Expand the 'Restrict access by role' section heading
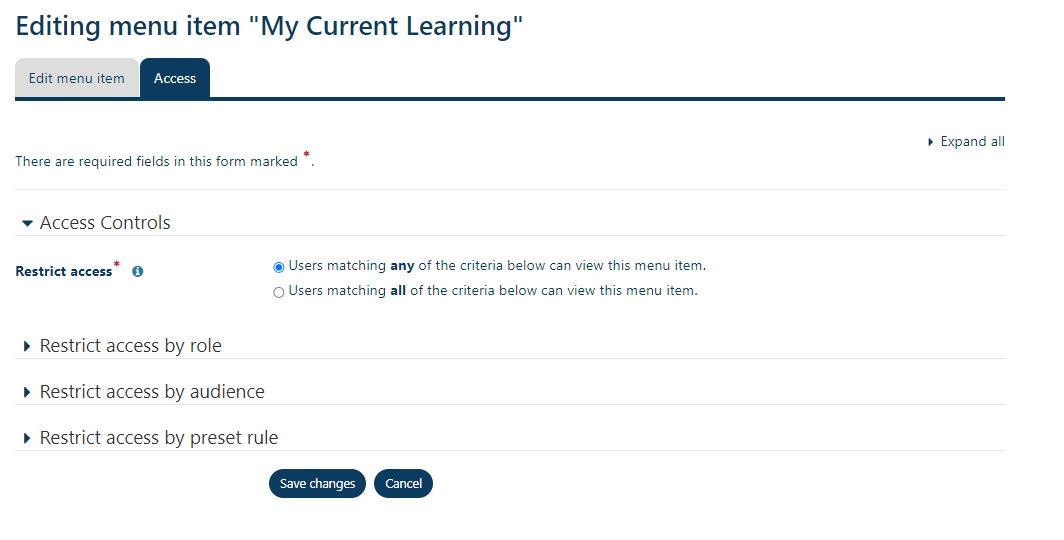Image resolution: width=1064 pixels, height=540 pixels. [x=130, y=346]
